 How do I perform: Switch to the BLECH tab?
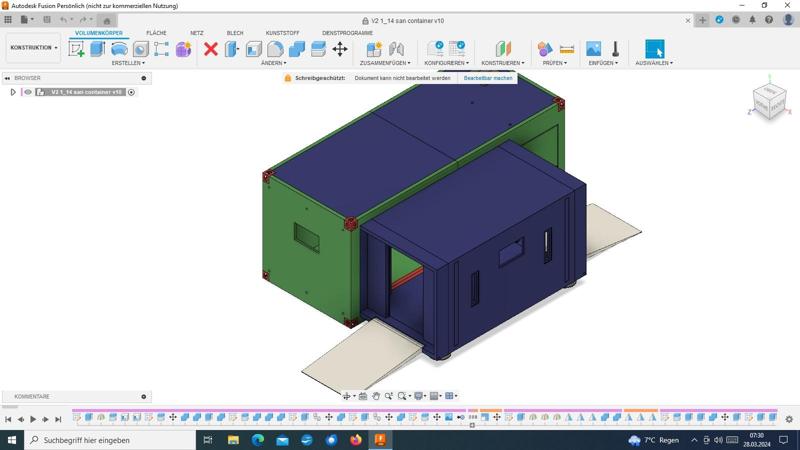coord(235,33)
